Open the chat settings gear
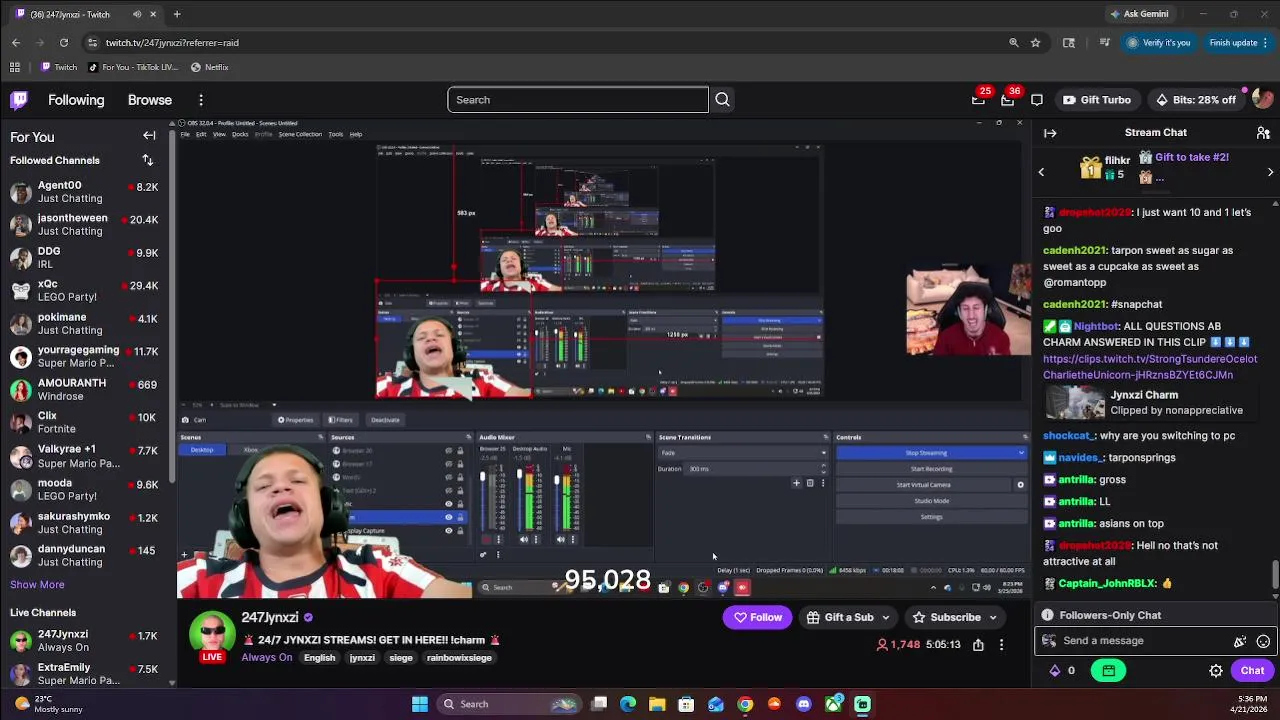1280x720 pixels. click(1216, 671)
